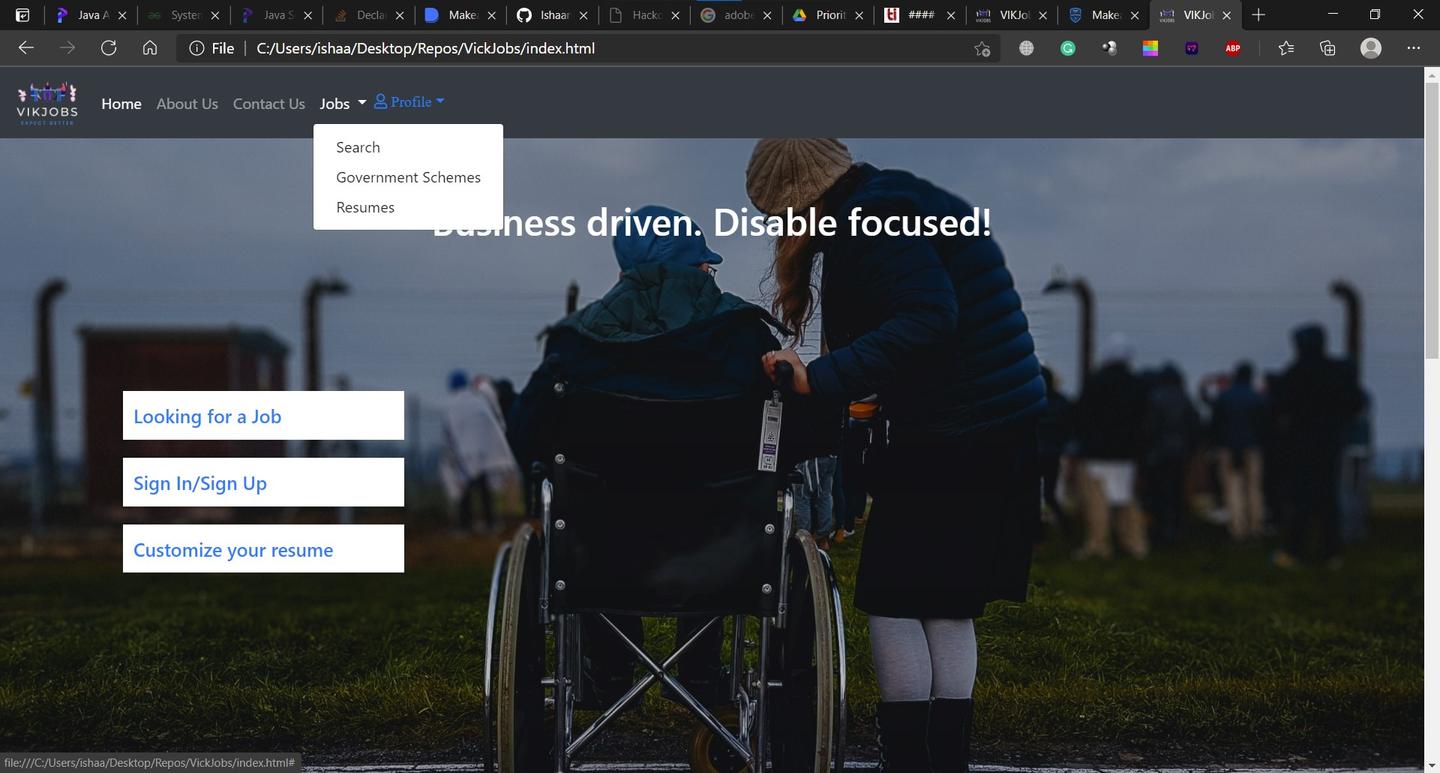Click the scrollbar down arrow
This screenshot has width=1440, height=773.
1431,765
